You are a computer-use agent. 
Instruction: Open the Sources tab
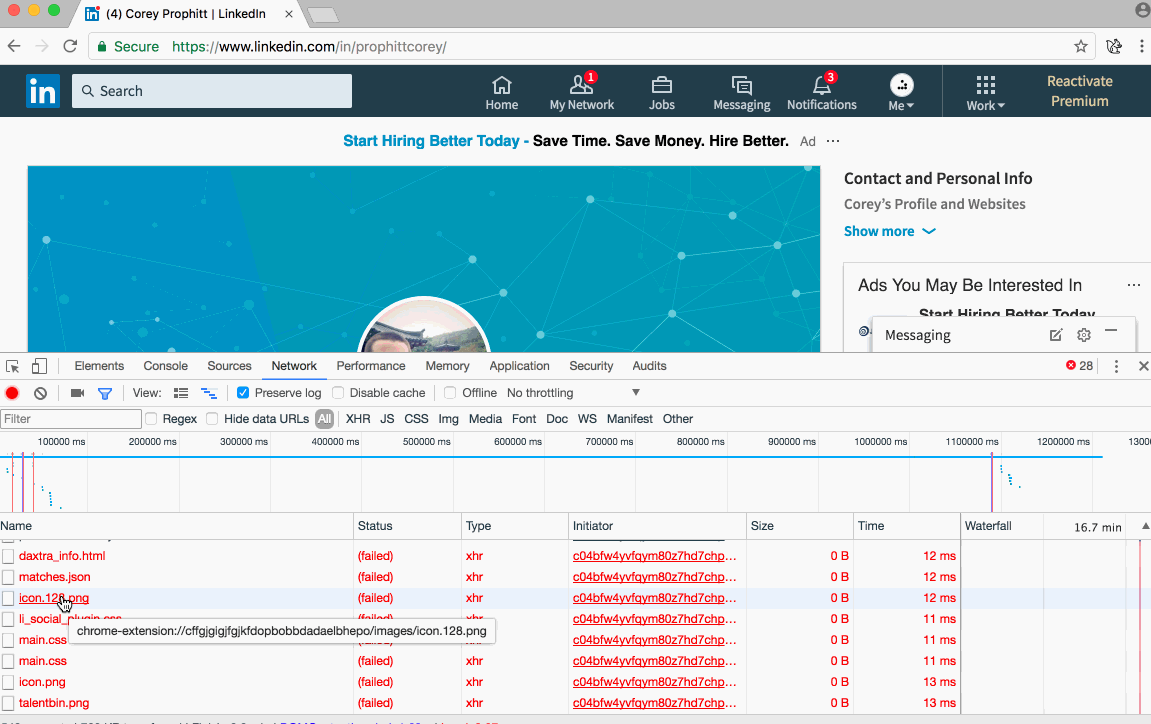coord(229,366)
